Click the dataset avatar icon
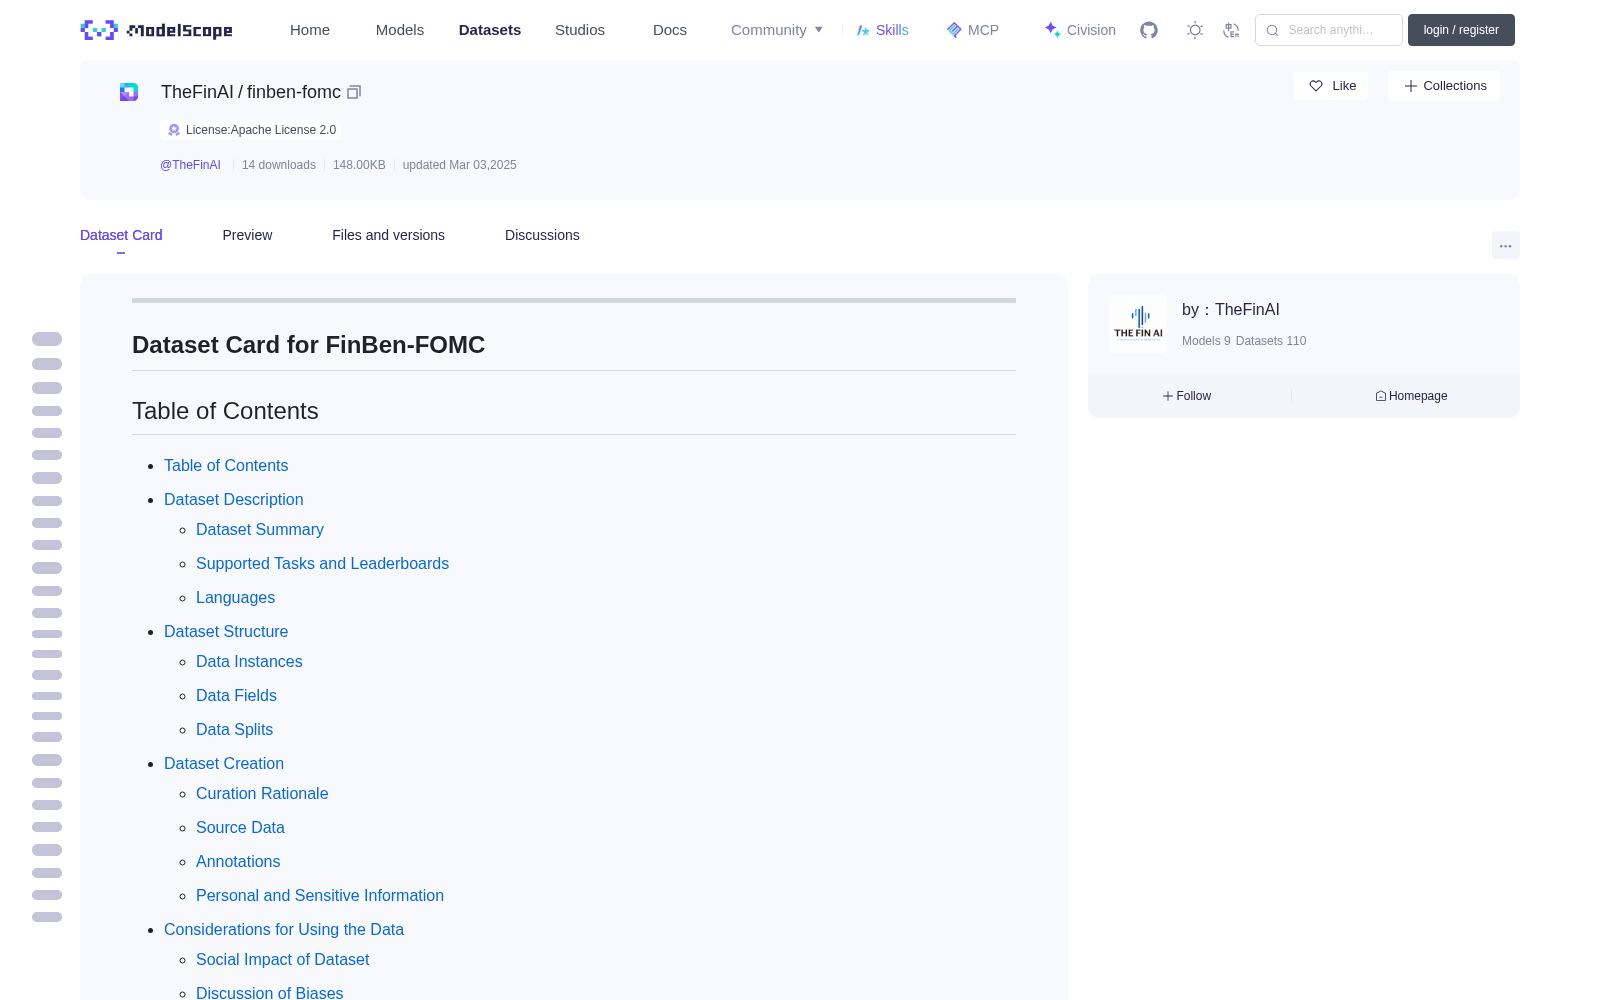The width and height of the screenshot is (1600, 1000). coord(129,92)
